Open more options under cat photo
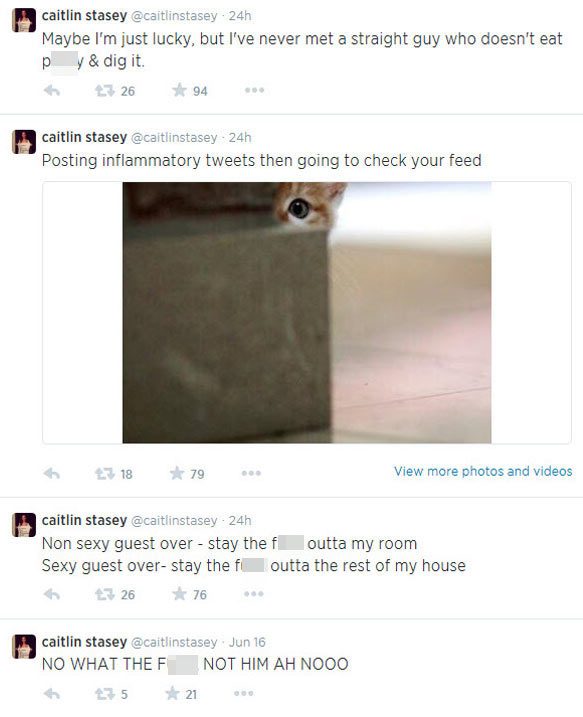The height and width of the screenshot is (717, 583). (x=251, y=473)
